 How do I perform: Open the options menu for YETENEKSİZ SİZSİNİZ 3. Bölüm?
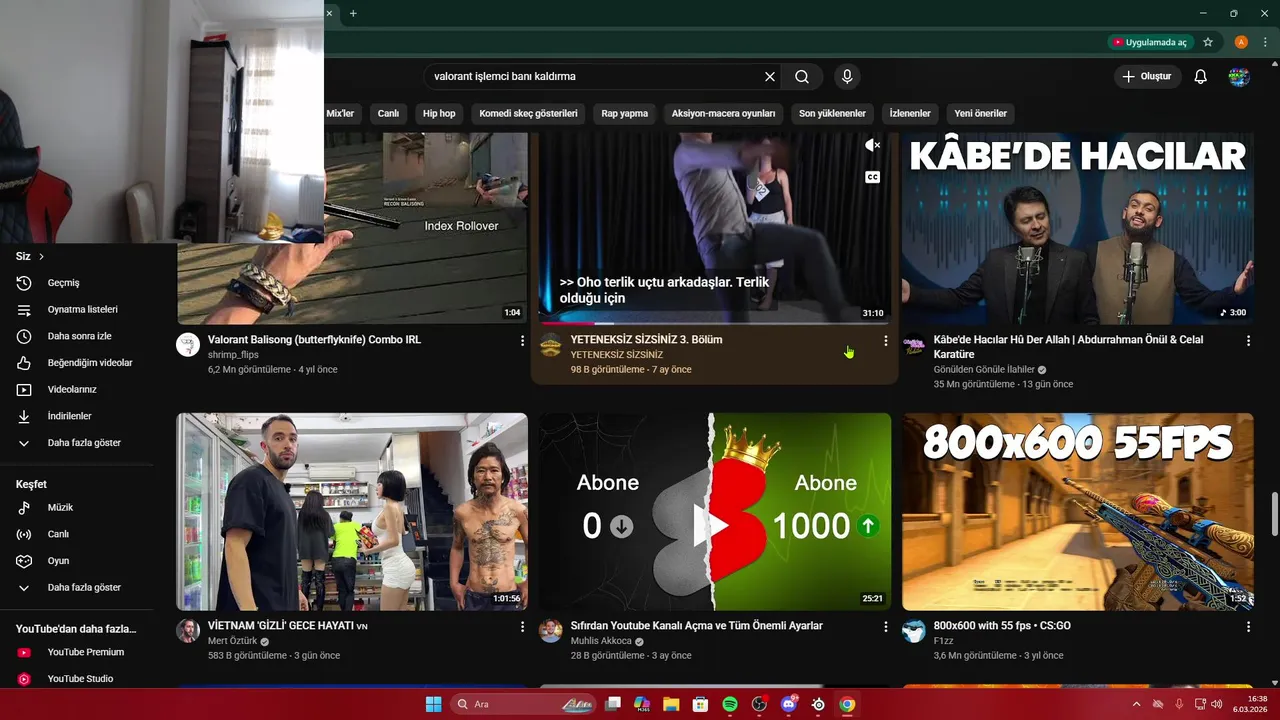pos(885,341)
